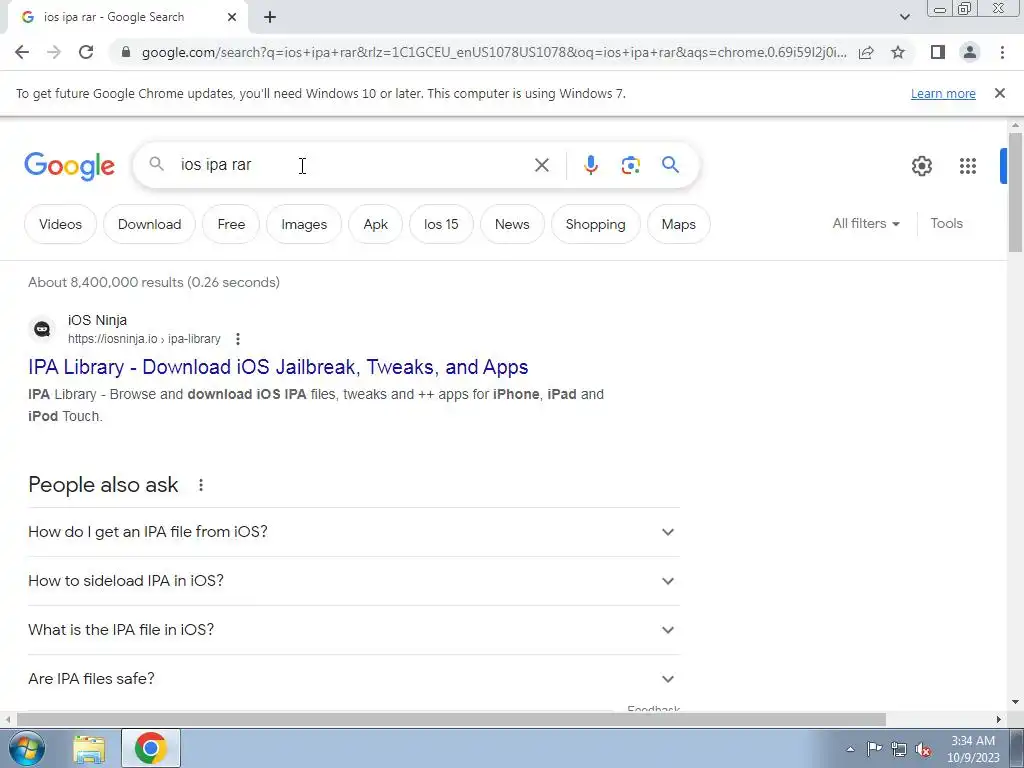View site security lock information
Image resolution: width=1024 pixels, height=768 pixels.
[126, 52]
